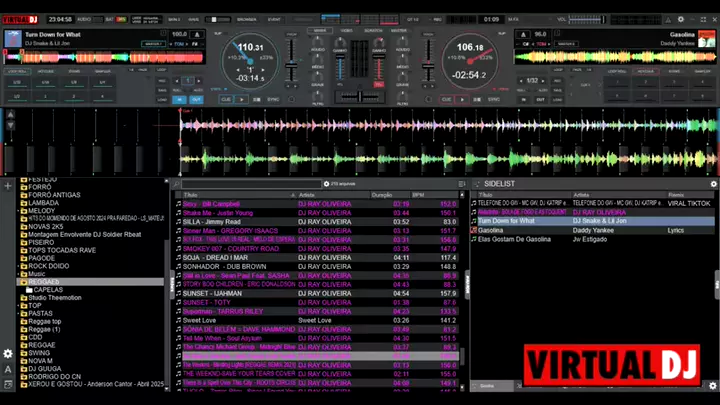Open M.FX master effects dropdown
The image size is (720, 405).
coord(513,20)
